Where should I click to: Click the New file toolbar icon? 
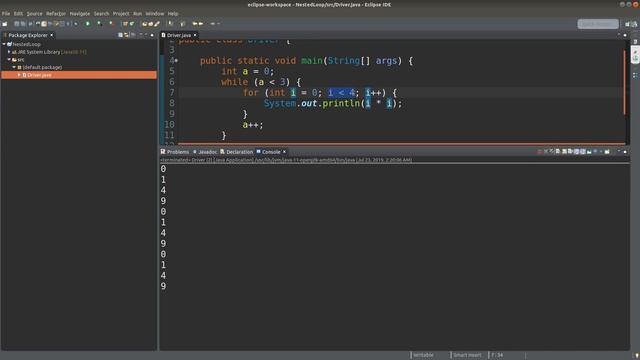coord(4,24)
